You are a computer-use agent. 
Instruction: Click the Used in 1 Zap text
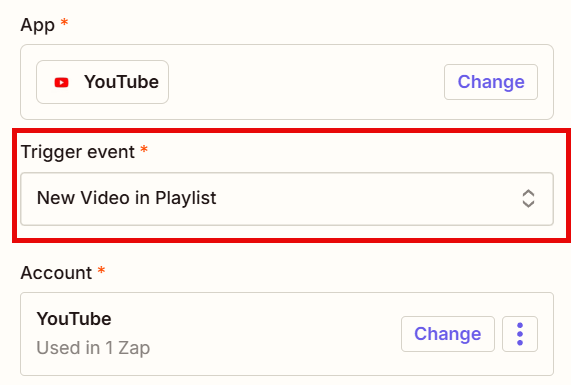(93, 348)
